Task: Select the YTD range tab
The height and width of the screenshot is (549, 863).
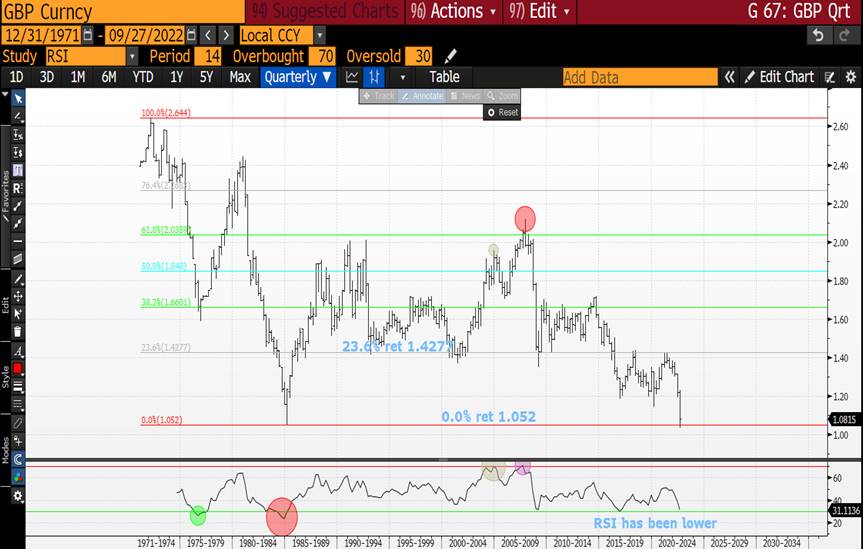Action: 143,77
